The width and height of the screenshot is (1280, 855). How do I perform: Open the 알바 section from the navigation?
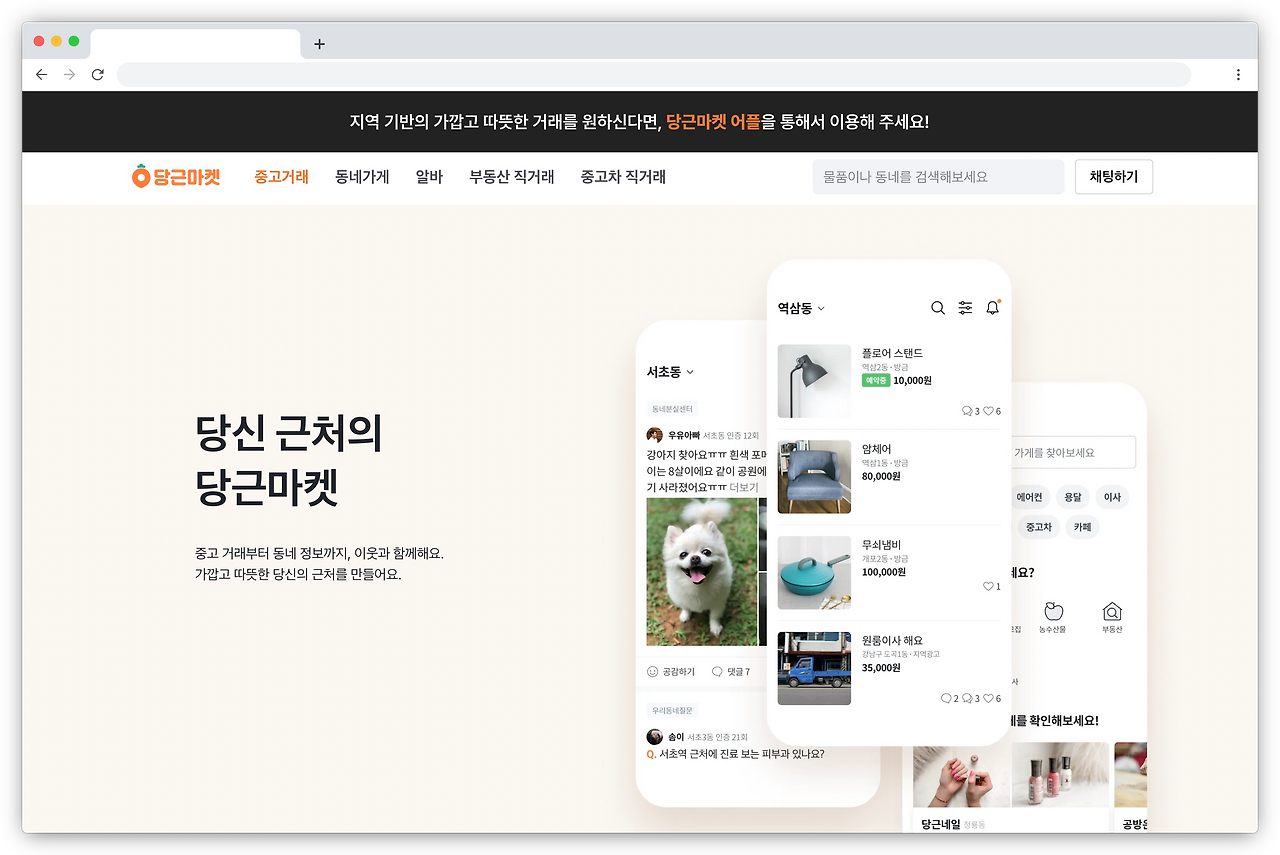429,176
